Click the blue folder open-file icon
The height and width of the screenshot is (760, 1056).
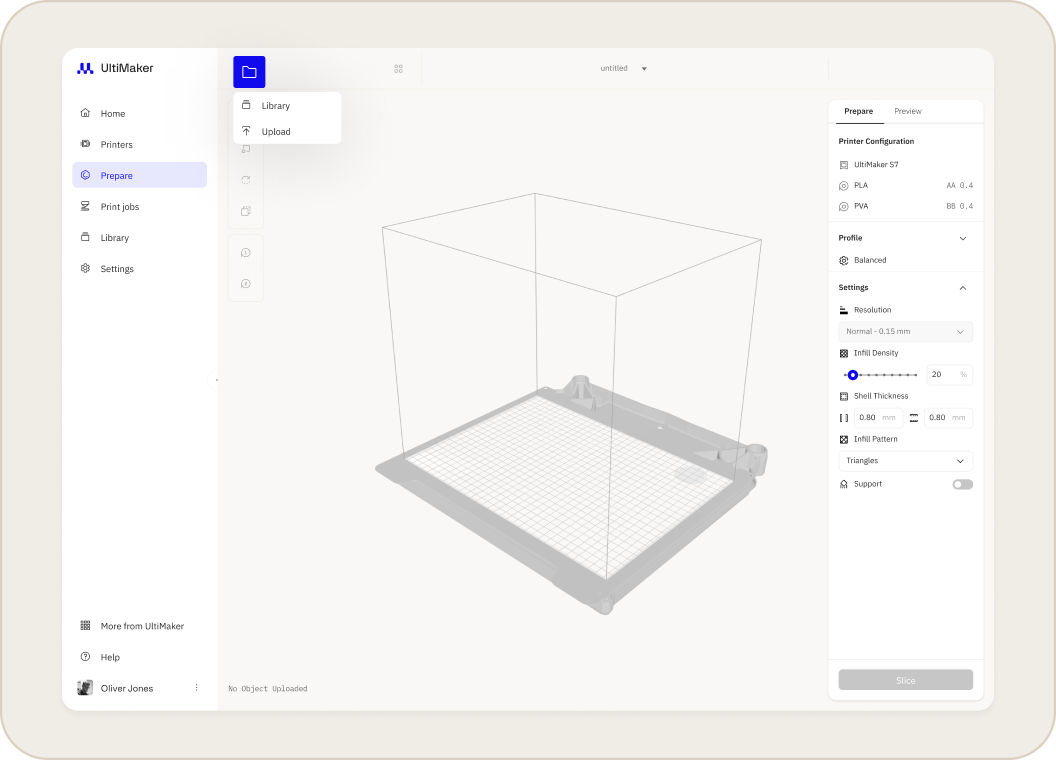(249, 72)
